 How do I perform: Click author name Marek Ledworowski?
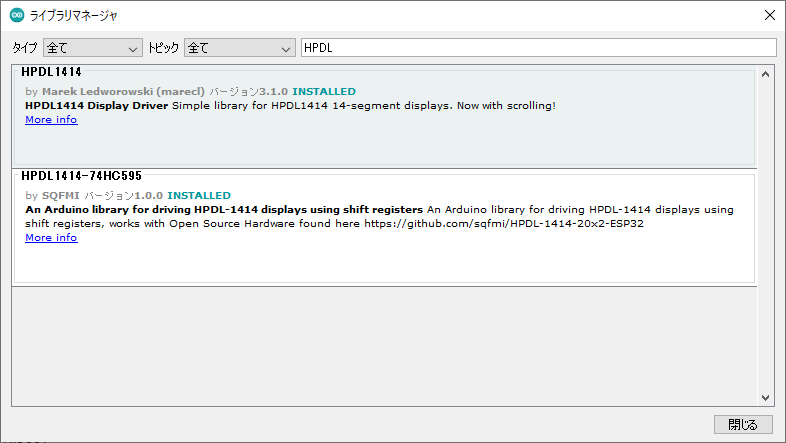coord(98,92)
